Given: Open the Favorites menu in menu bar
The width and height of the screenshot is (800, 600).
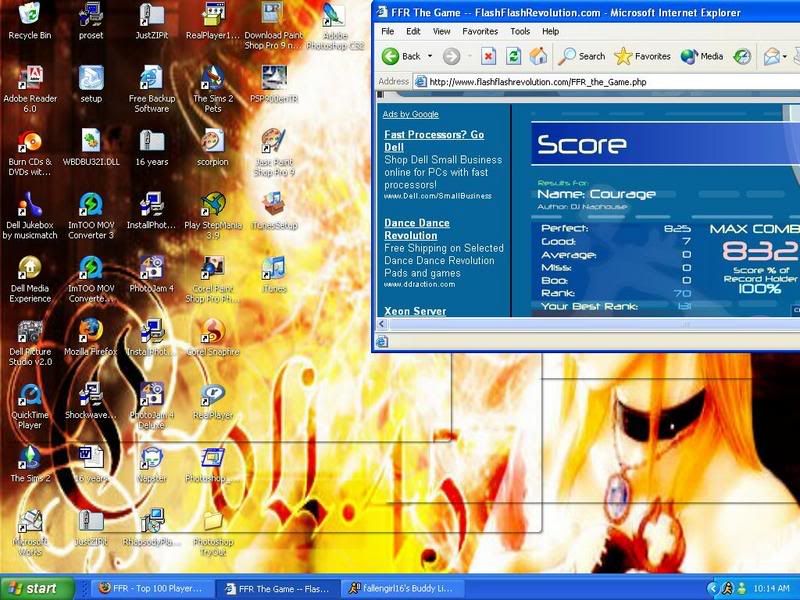Looking at the screenshot, I should [480, 31].
